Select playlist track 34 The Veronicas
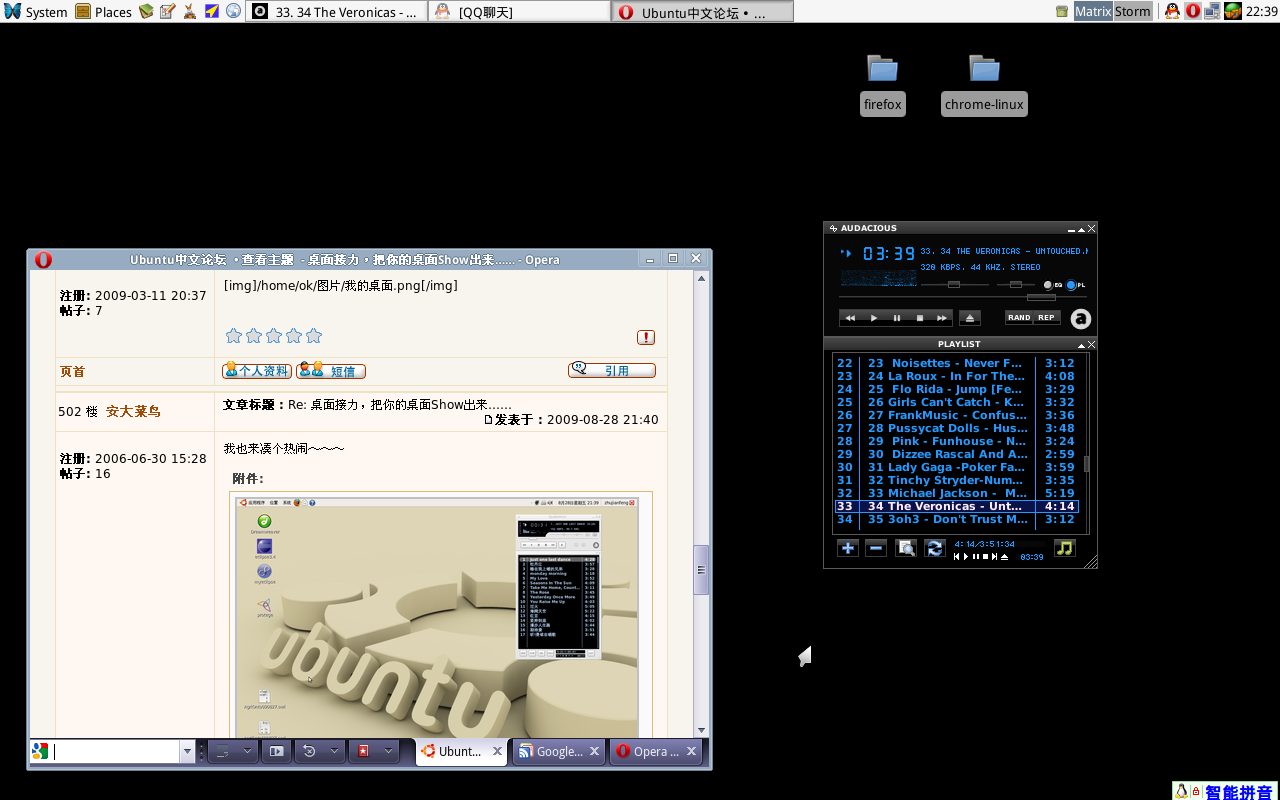This screenshot has width=1280, height=800. click(957, 506)
